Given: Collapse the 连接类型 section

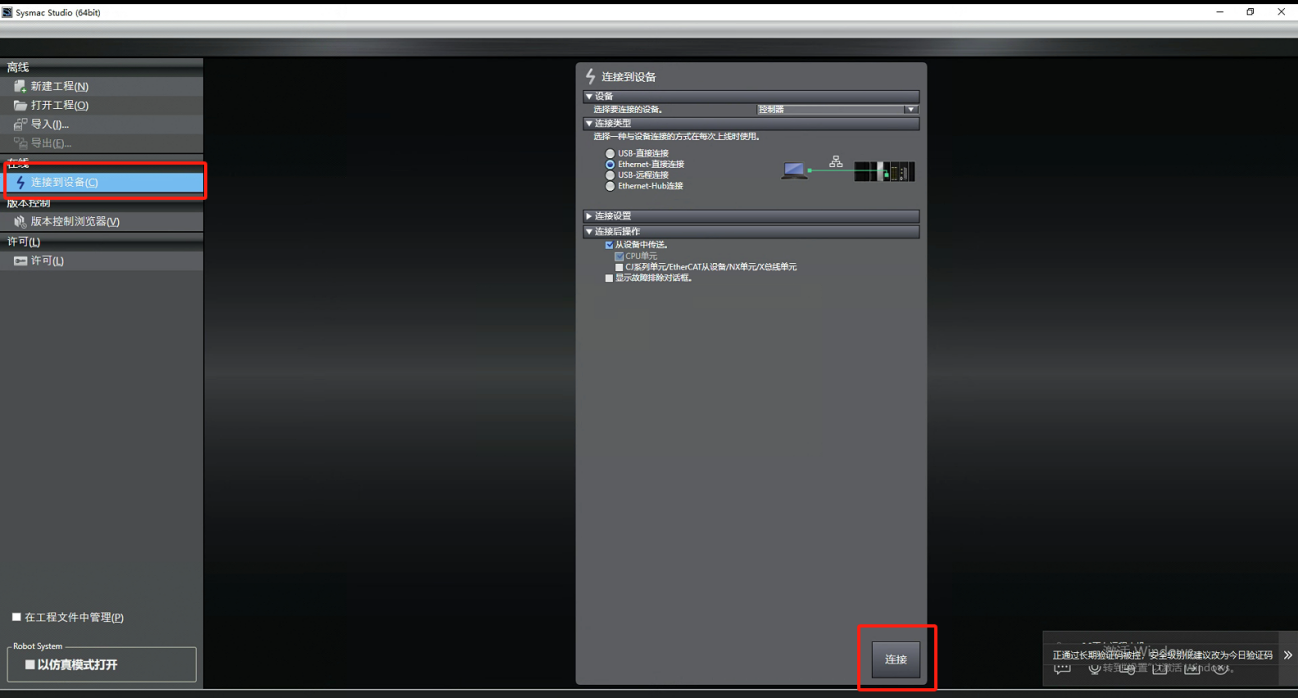Looking at the screenshot, I should pos(589,124).
